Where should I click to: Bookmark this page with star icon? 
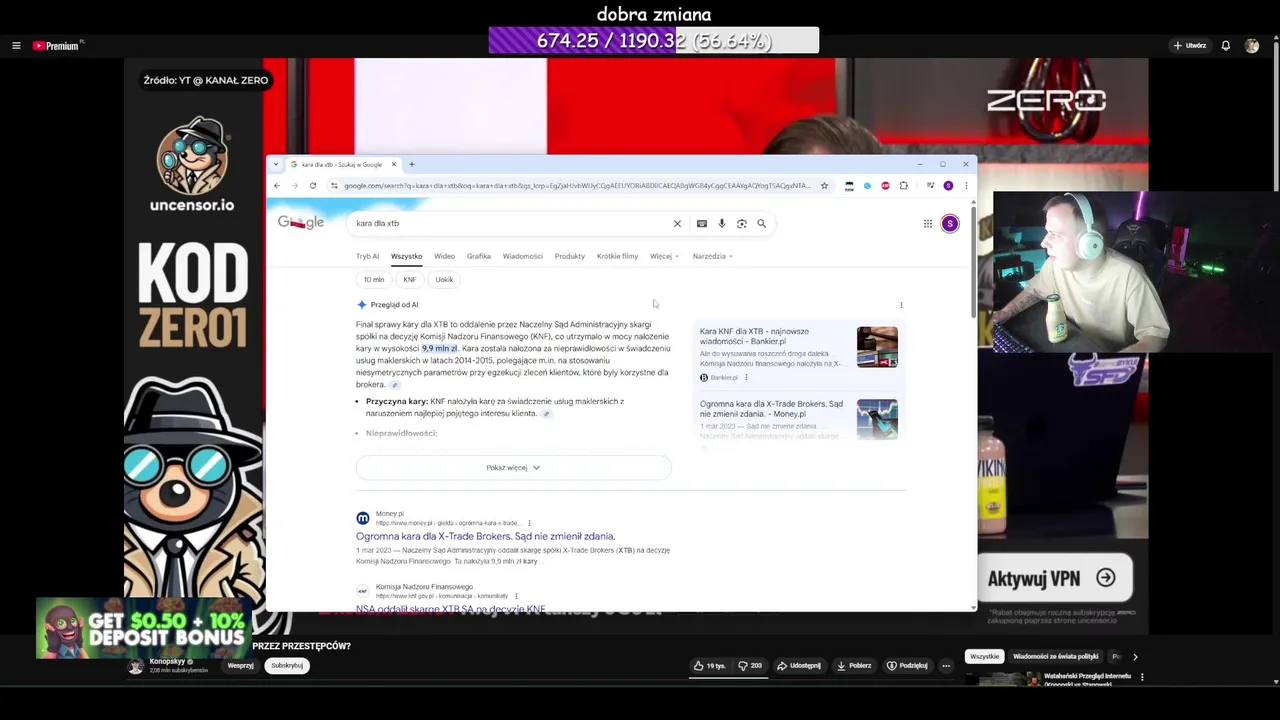tap(824, 185)
